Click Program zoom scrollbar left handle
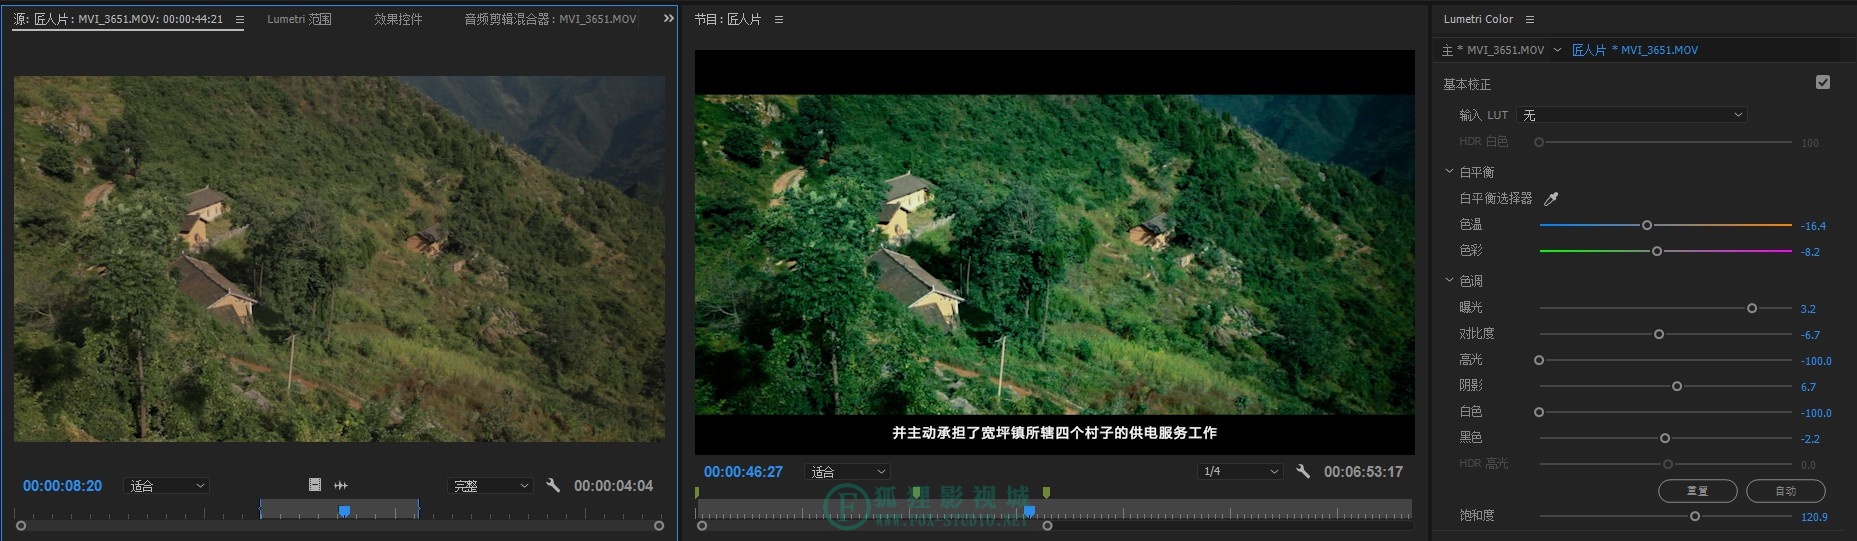The height and width of the screenshot is (541, 1857). [702, 525]
